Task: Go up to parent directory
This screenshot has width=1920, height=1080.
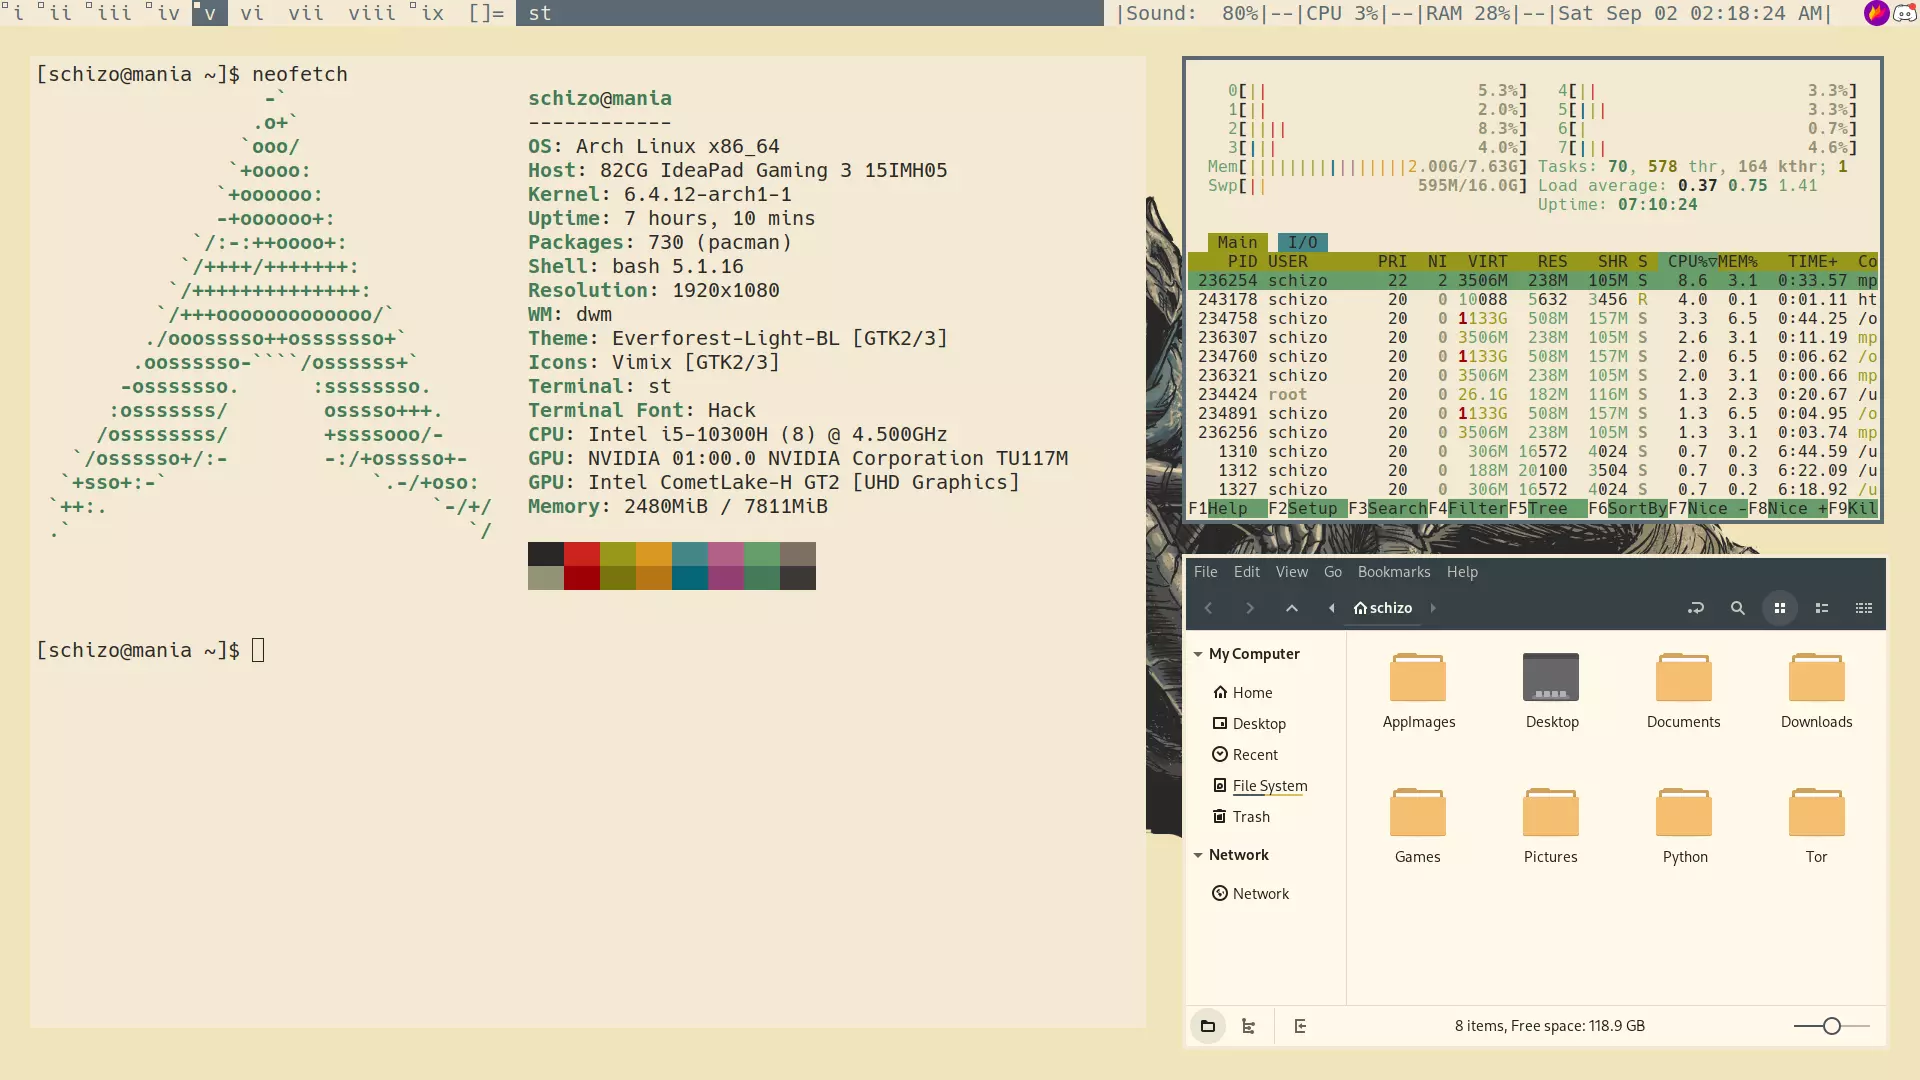Action: click(x=1291, y=608)
